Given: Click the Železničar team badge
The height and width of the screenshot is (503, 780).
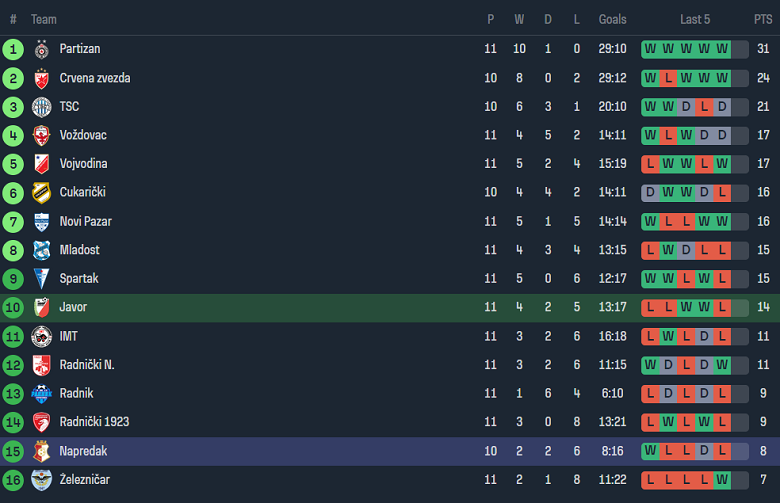Looking at the screenshot, I should [x=41, y=480].
